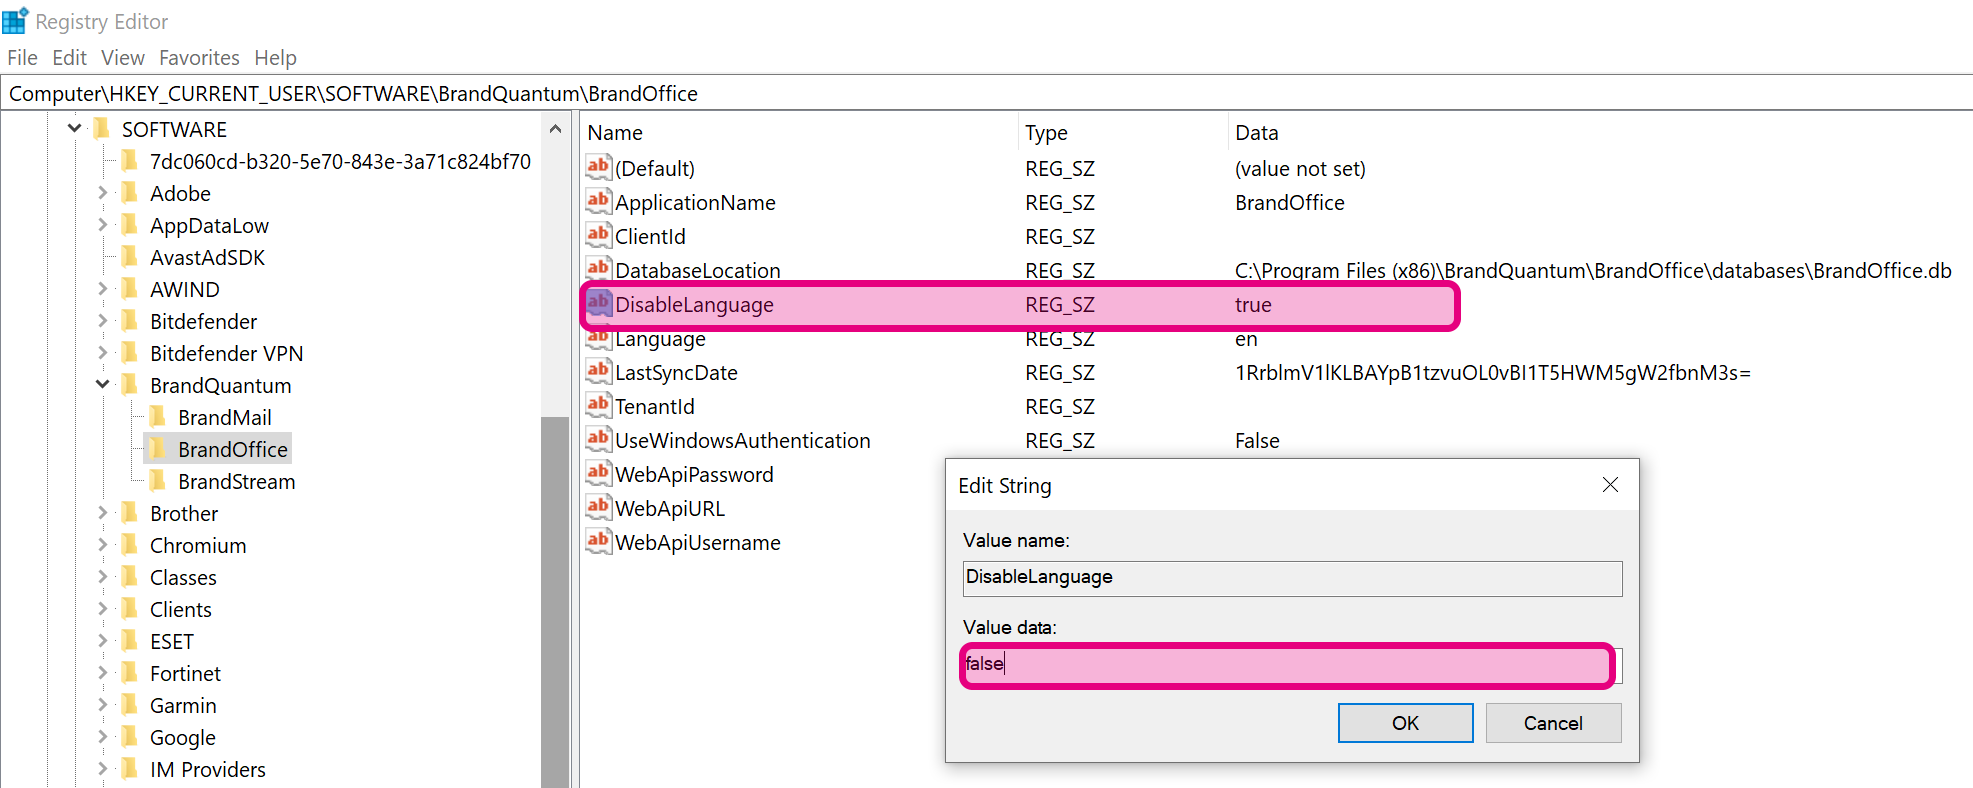Click the DisableLanguage string value icon
Image resolution: width=1973 pixels, height=788 pixels.
coord(598,303)
